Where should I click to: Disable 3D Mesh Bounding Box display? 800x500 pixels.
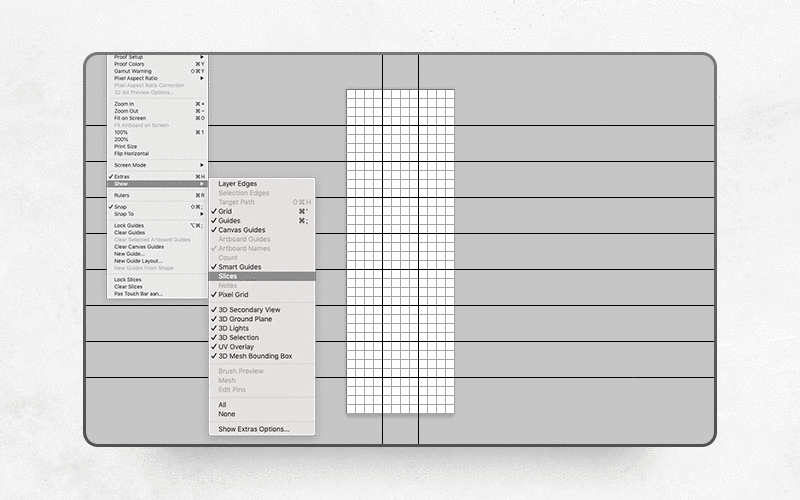coord(255,356)
